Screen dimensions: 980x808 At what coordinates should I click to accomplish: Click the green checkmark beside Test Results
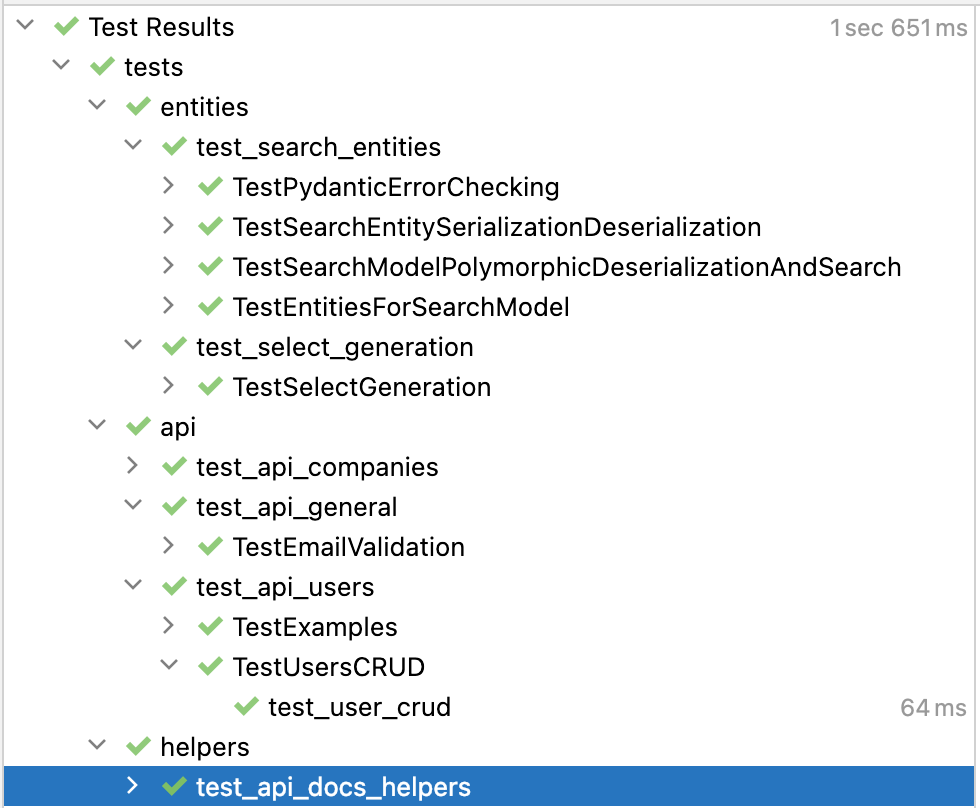[x=66, y=27]
